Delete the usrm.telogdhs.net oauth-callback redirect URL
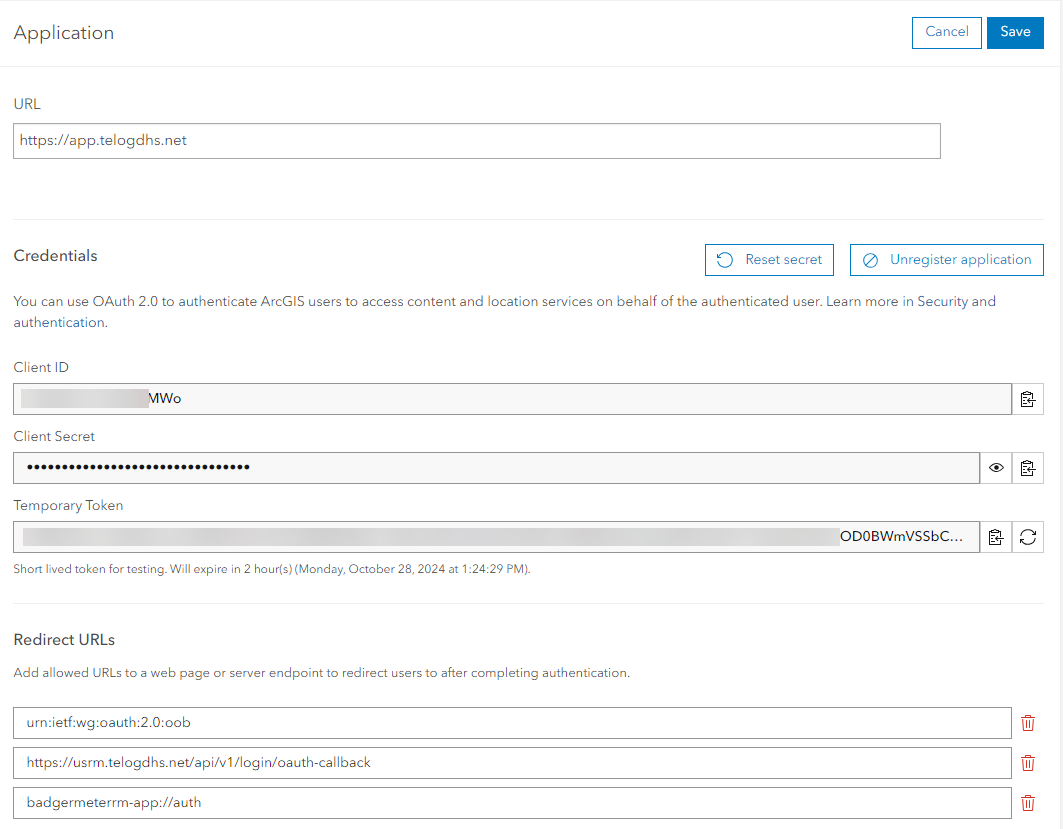 click(1027, 763)
